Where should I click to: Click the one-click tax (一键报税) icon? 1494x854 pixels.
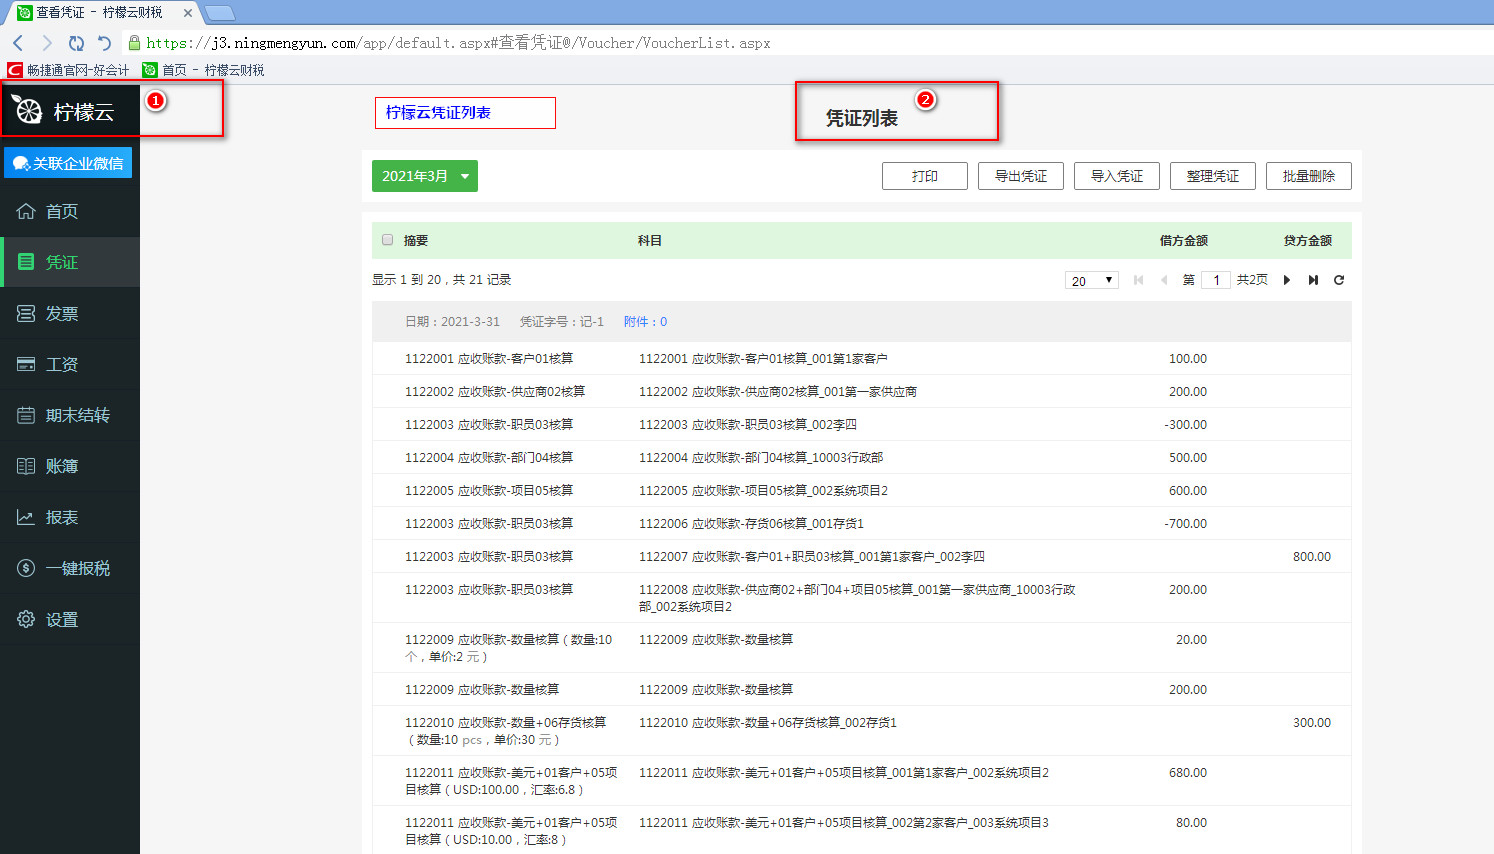tap(26, 569)
